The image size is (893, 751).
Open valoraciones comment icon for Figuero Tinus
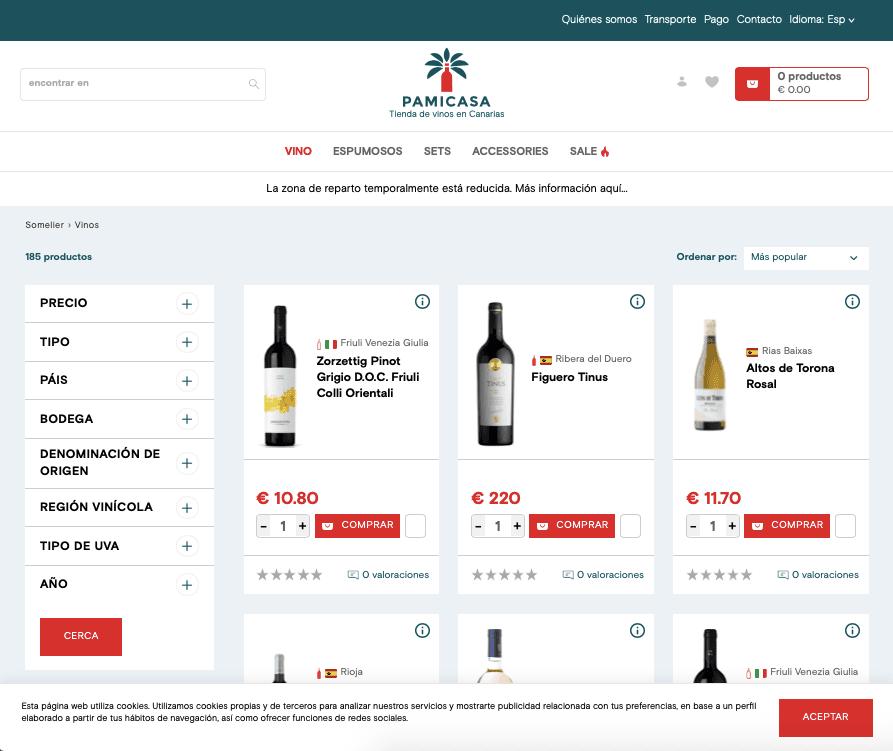(x=568, y=575)
